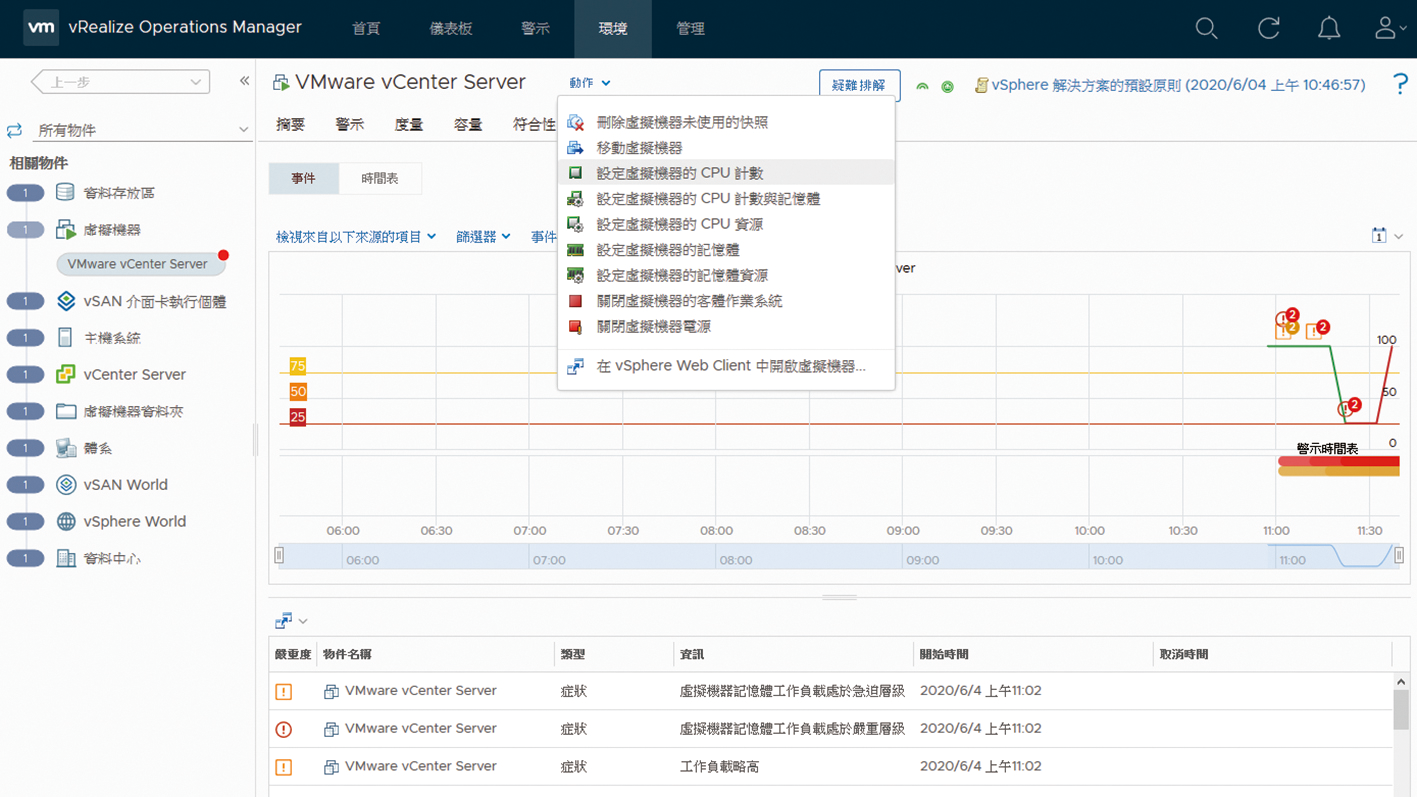Switch to the 首頁 top navigation tab
Image resolution: width=1417 pixels, height=797 pixels.
pyautogui.click(x=366, y=29)
